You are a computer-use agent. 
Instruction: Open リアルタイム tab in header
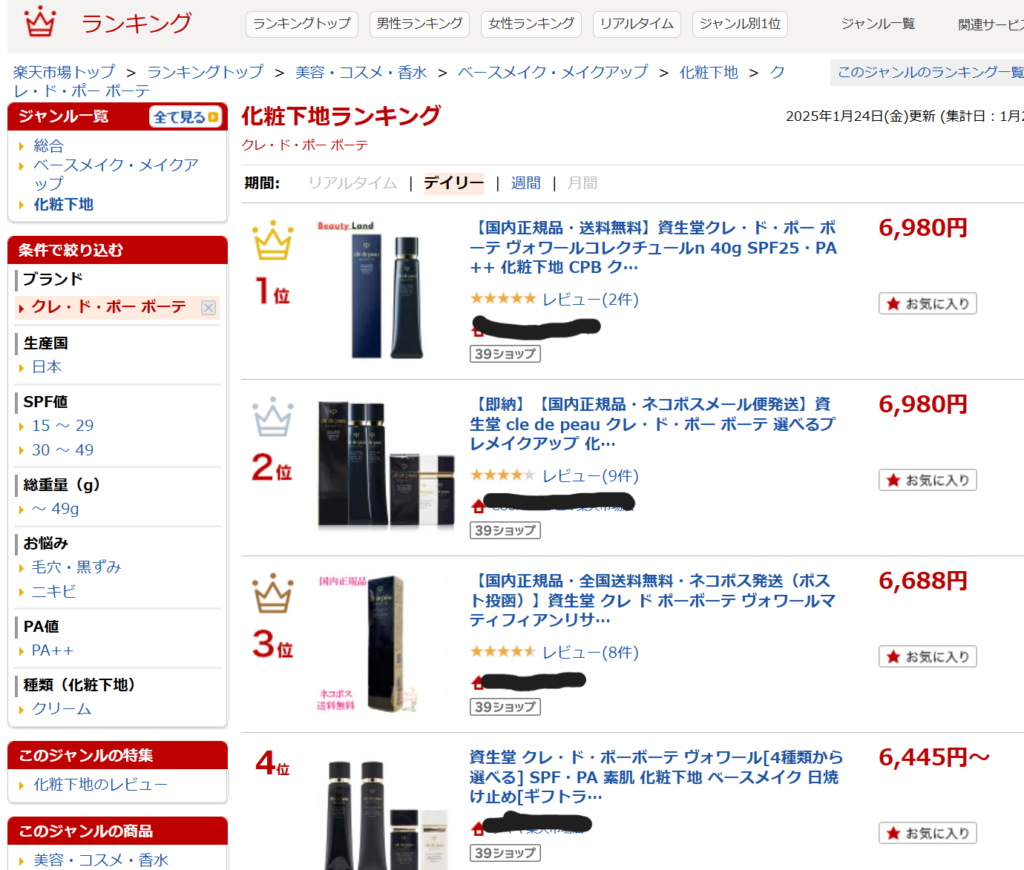click(x=637, y=24)
